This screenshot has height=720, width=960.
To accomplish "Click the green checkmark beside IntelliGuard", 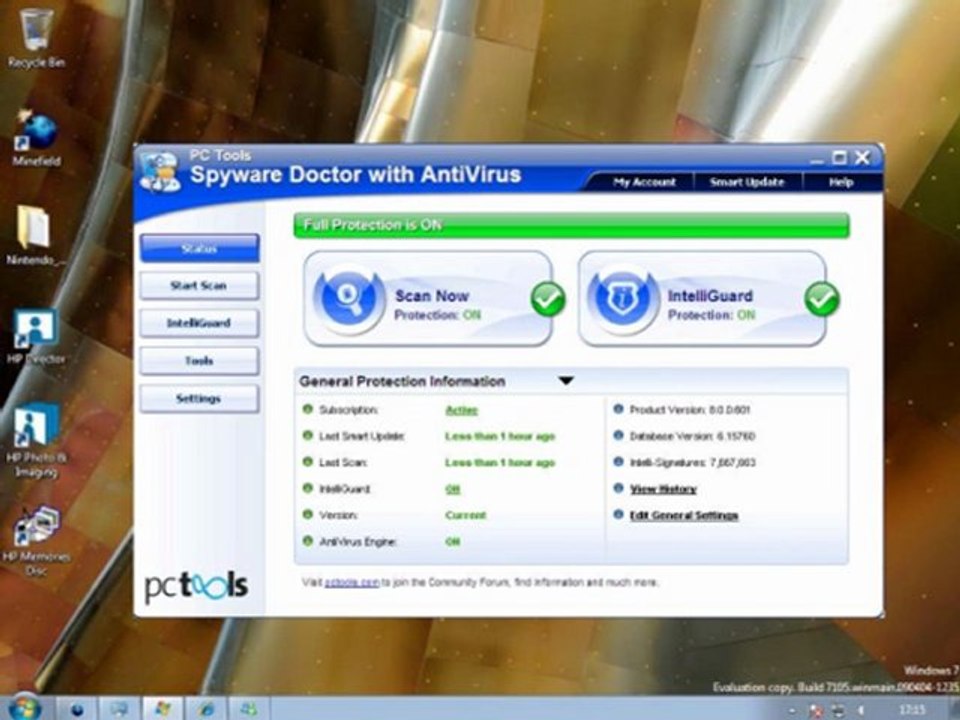I will click(822, 299).
